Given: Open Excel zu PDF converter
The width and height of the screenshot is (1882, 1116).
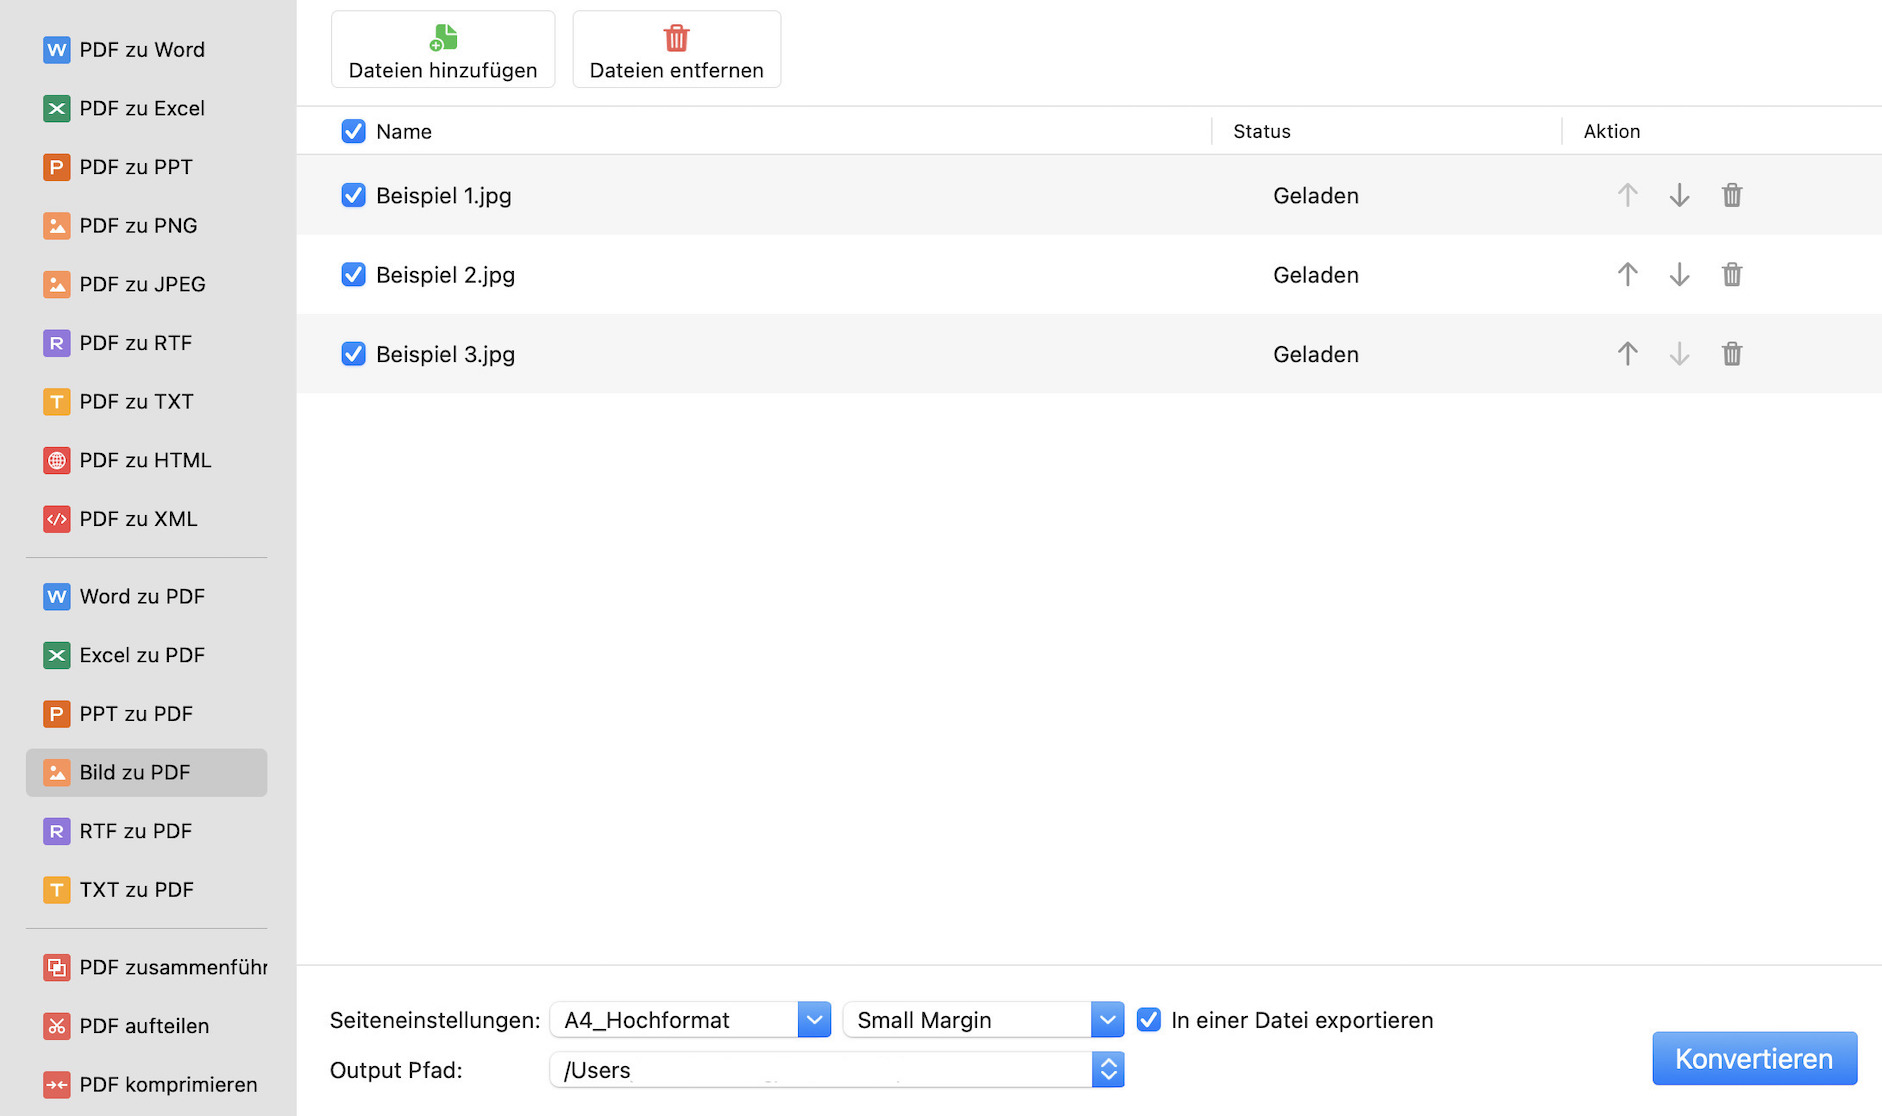Looking at the screenshot, I should pos(141,655).
